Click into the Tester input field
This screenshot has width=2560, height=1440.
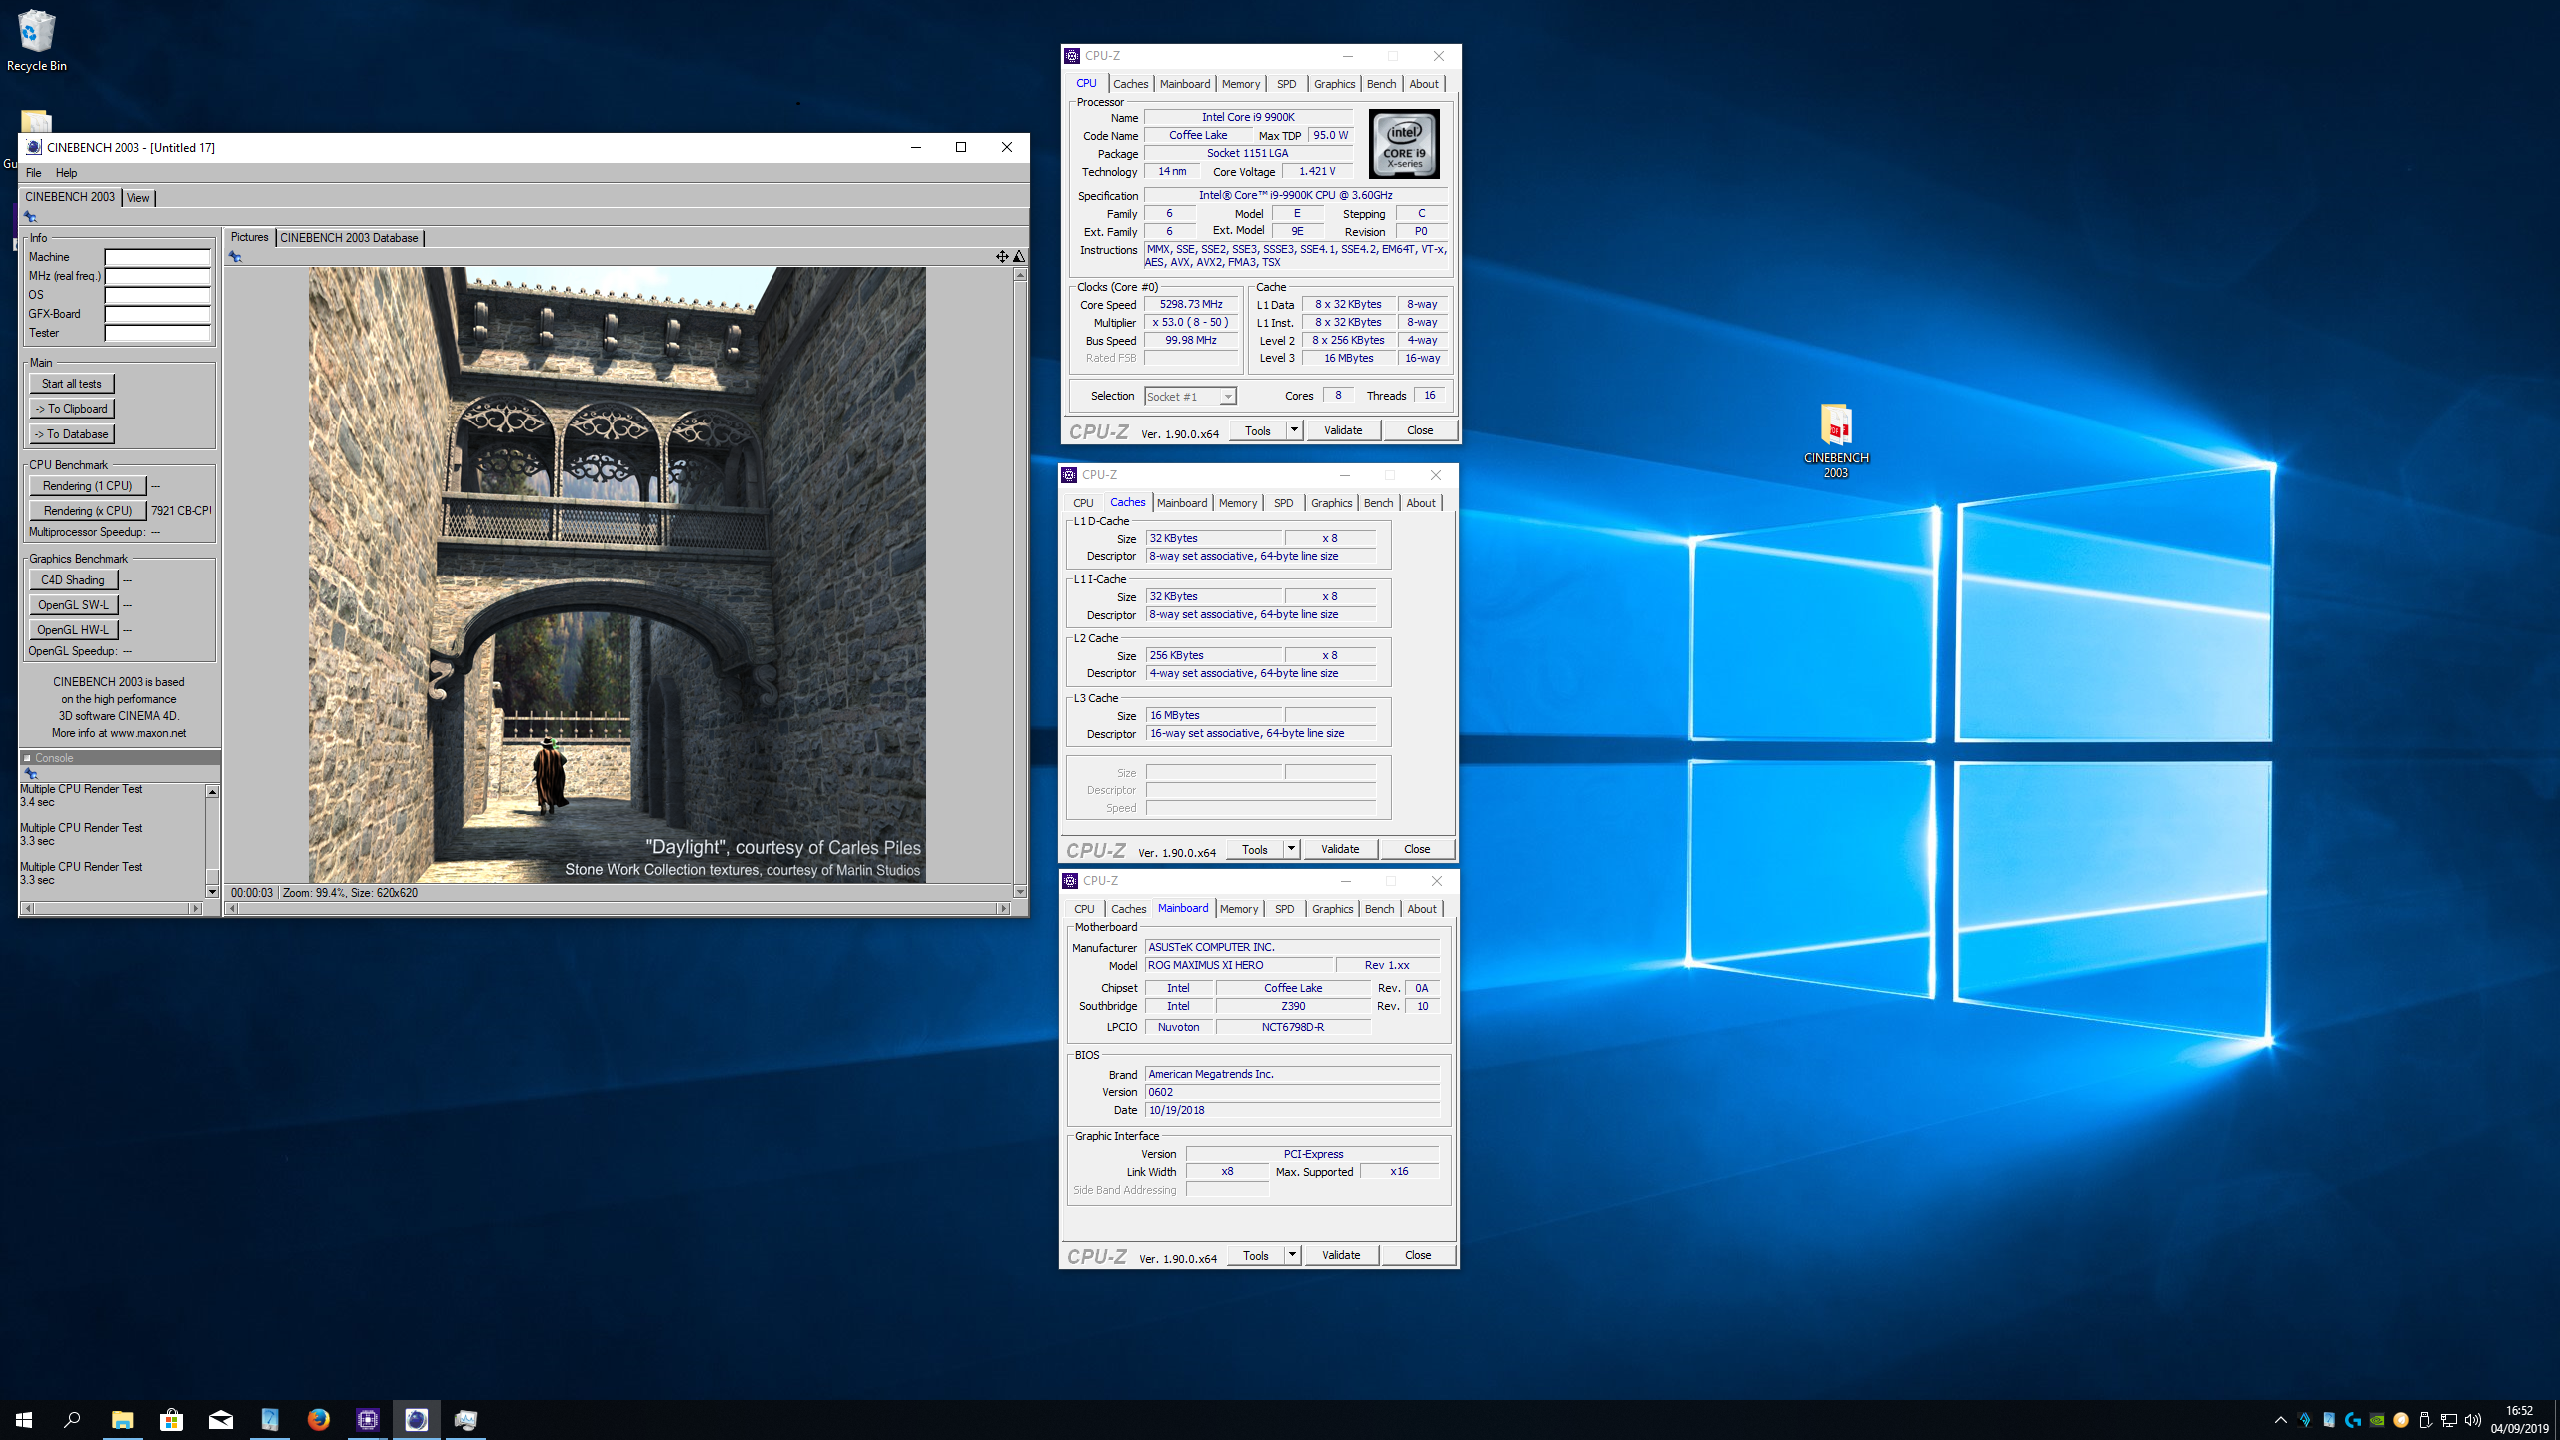tap(158, 333)
